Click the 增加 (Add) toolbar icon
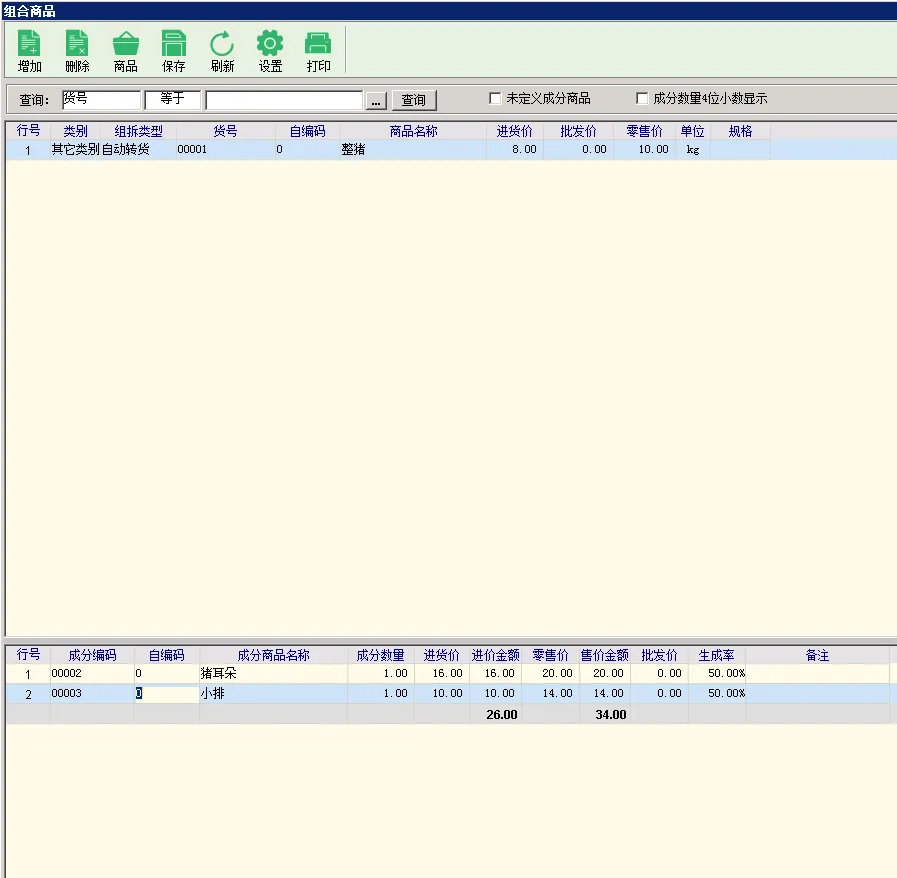Screen dimensions: 897x878 tap(30, 51)
